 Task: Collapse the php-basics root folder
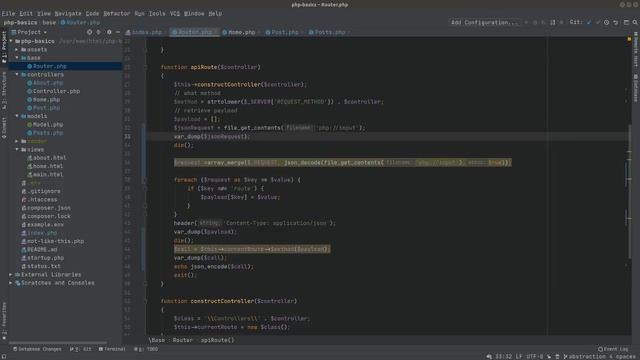coord(11,41)
